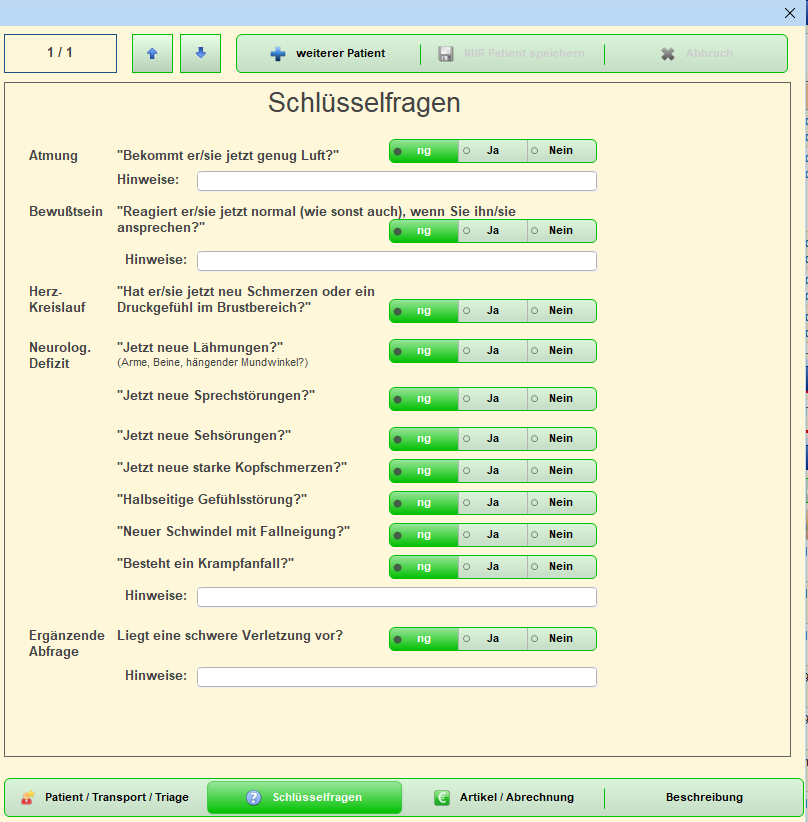Click the floppy disk save icon
This screenshot has width=808, height=822.
coord(446,54)
